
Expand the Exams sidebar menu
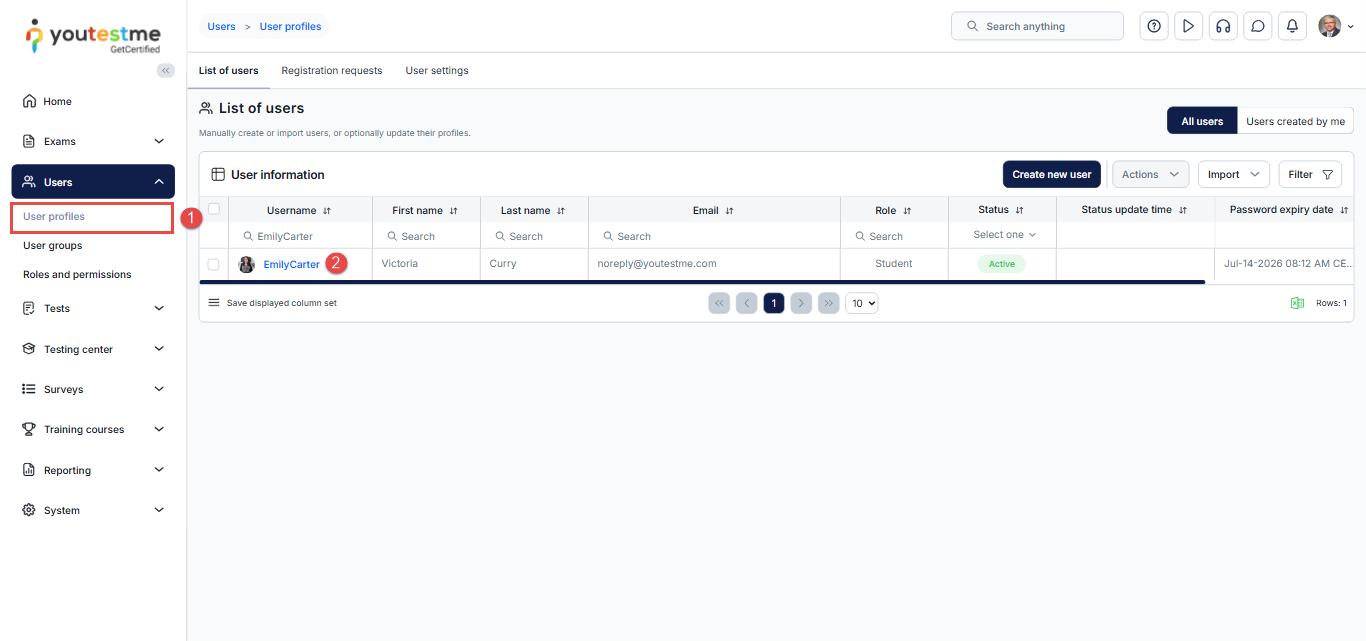pyautogui.click(x=93, y=141)
